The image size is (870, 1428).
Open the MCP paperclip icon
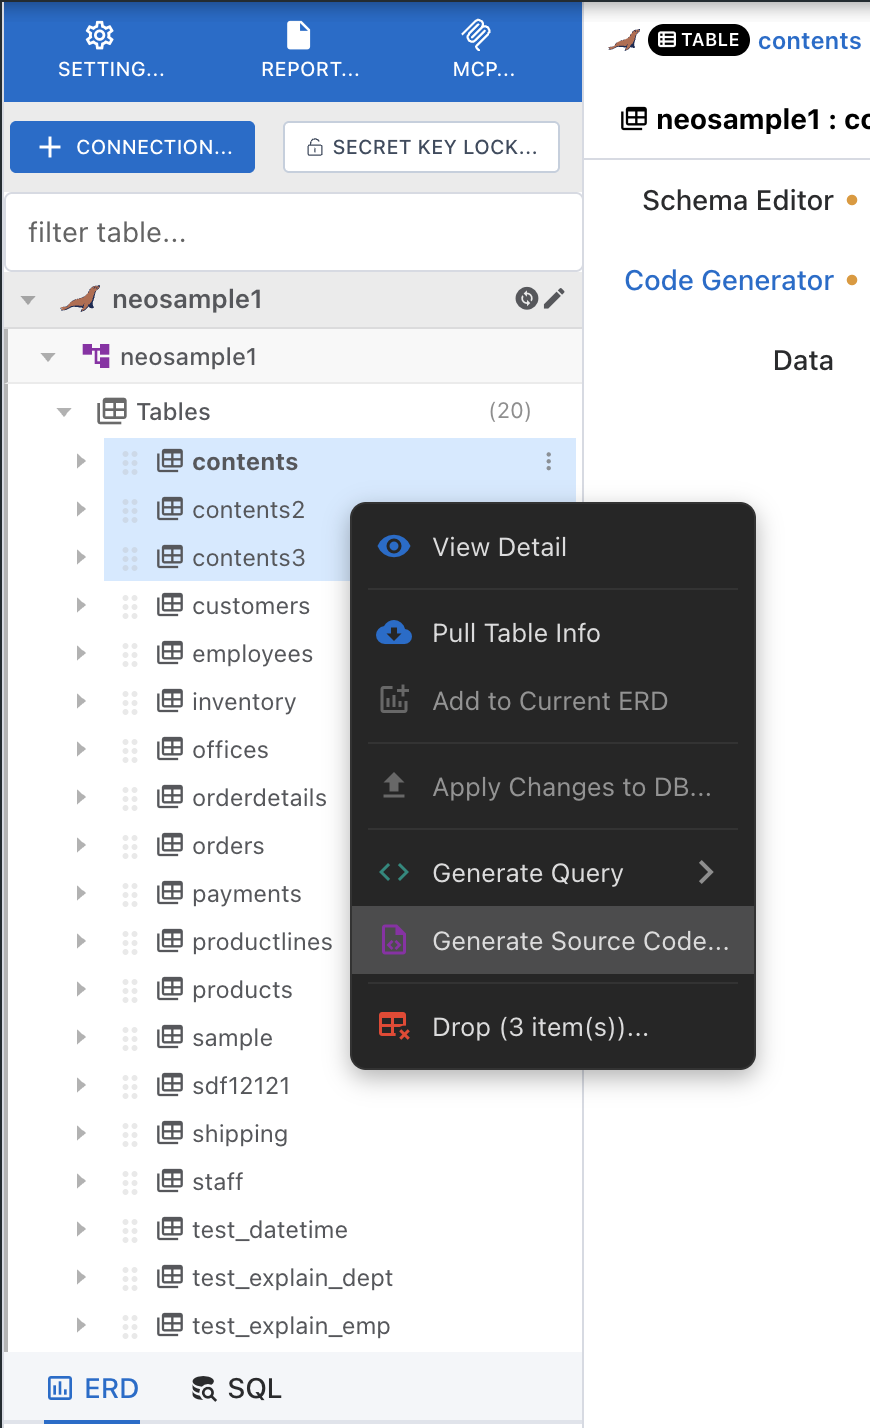coord(476,36)
